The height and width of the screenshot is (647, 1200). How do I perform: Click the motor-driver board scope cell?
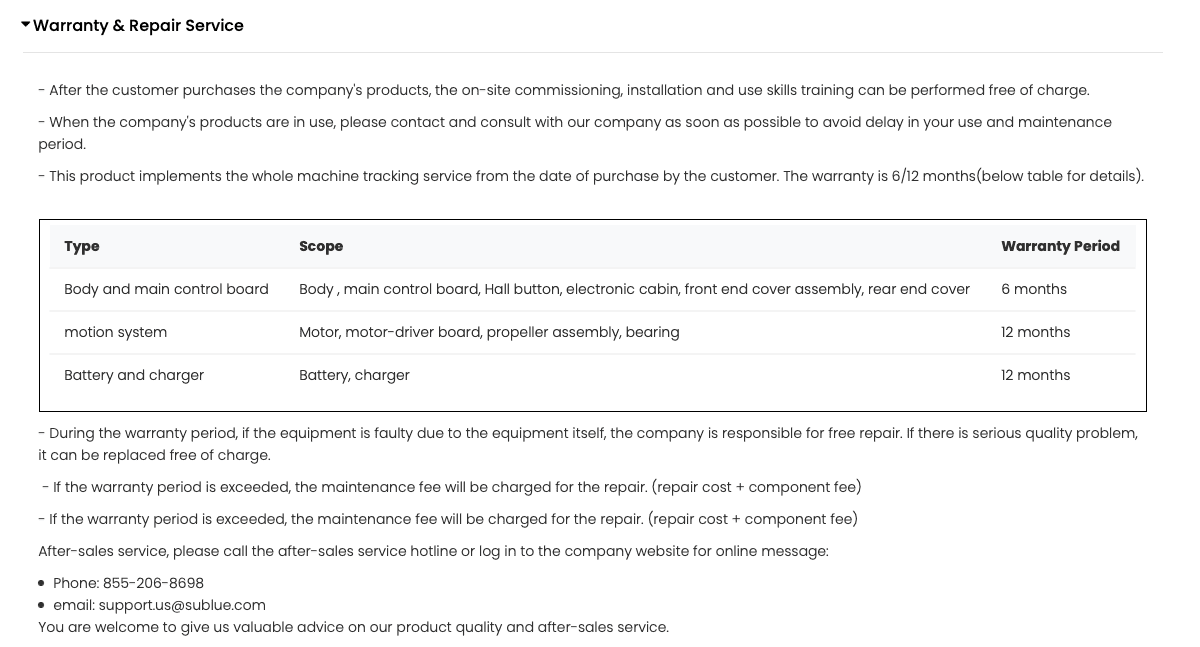tap(489, 332)
